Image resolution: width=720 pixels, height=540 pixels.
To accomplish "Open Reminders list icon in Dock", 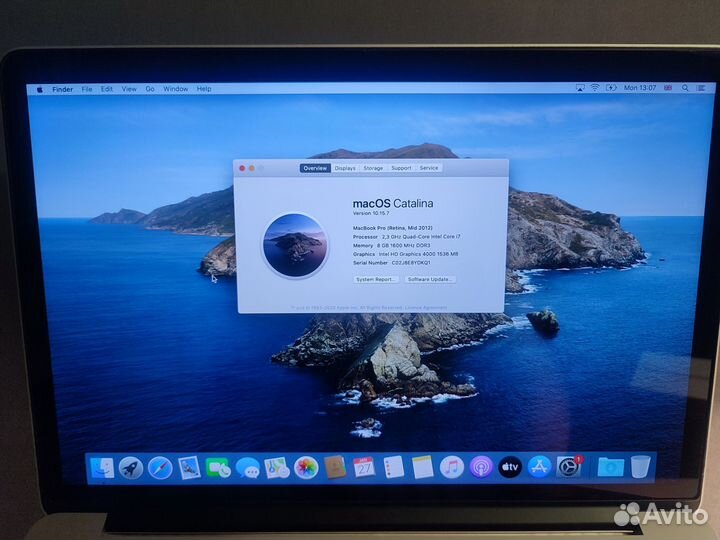I will tap(394, 467).
